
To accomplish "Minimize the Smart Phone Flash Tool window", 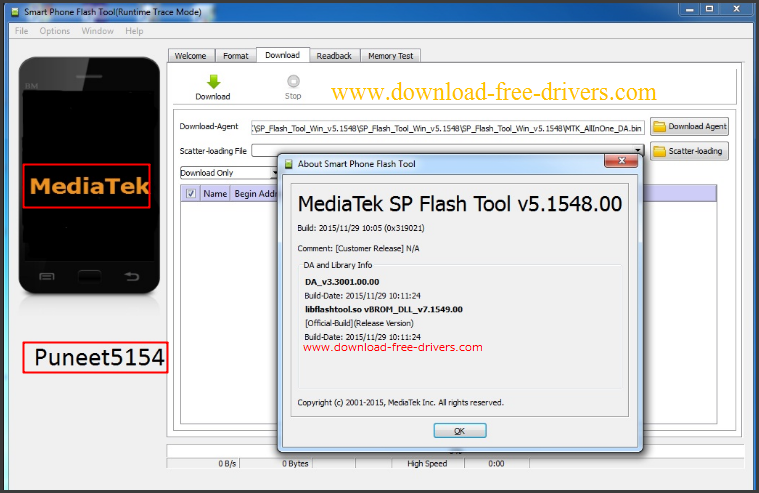I will click(689, 9).
